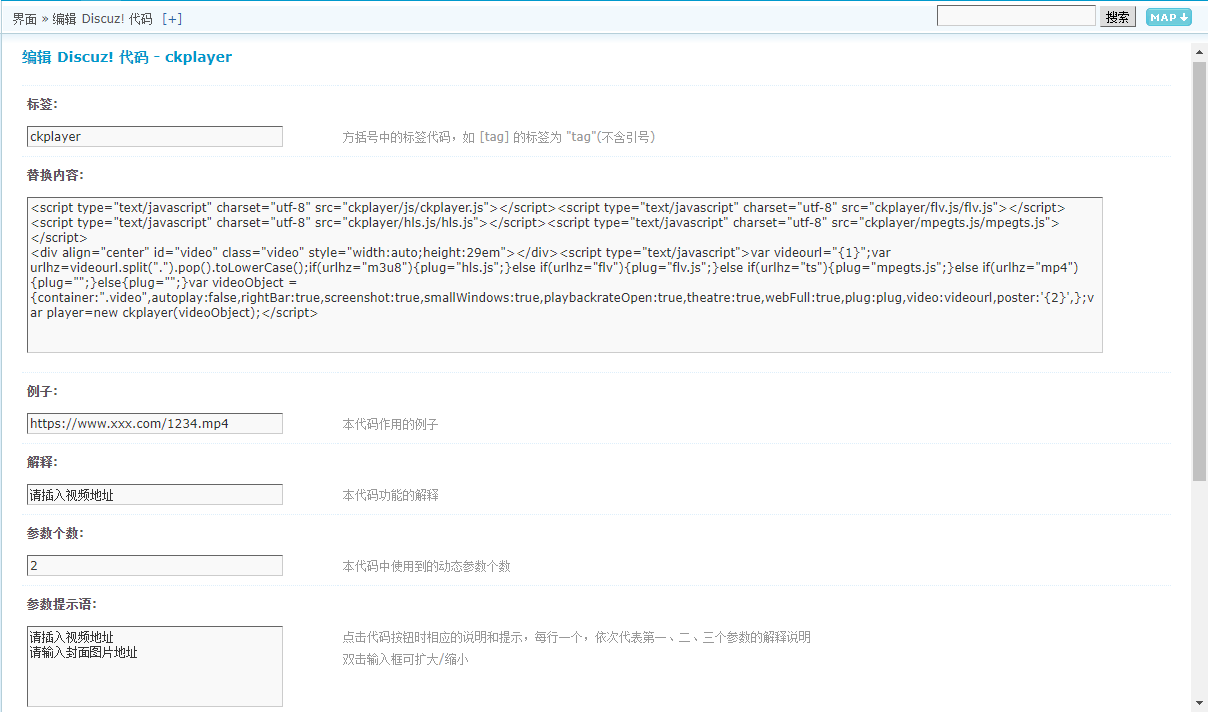Click the 解释 explanation input field

[155, 494]
